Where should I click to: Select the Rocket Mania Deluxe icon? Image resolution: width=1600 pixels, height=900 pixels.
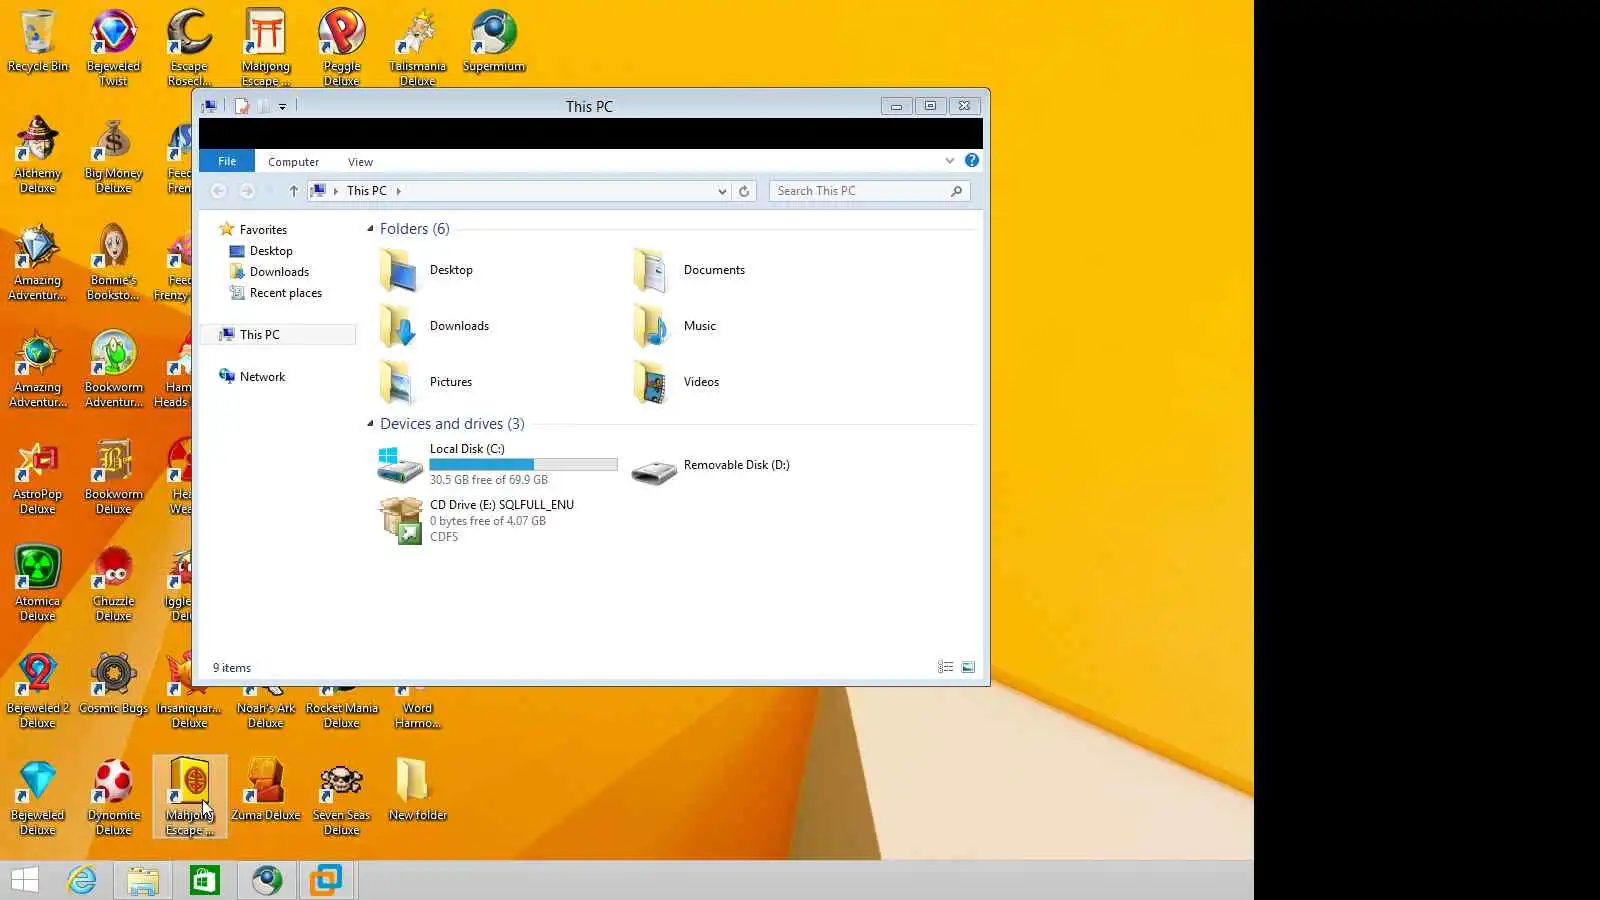(342, 707)
